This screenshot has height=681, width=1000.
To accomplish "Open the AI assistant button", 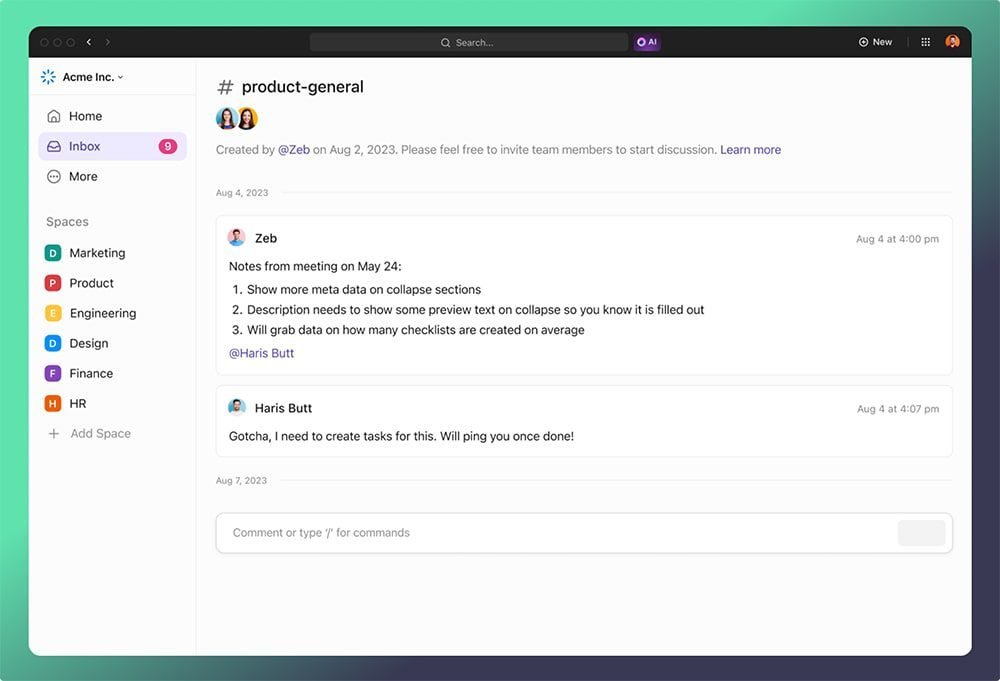I will tap(647, 42).
